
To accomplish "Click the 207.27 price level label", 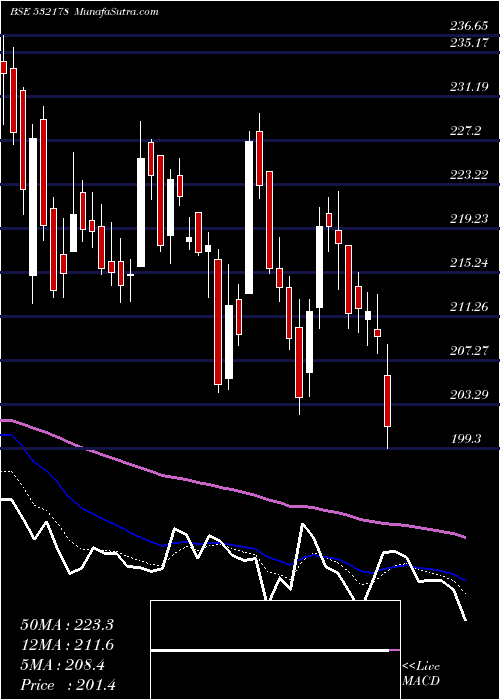I will coord(469,351).
